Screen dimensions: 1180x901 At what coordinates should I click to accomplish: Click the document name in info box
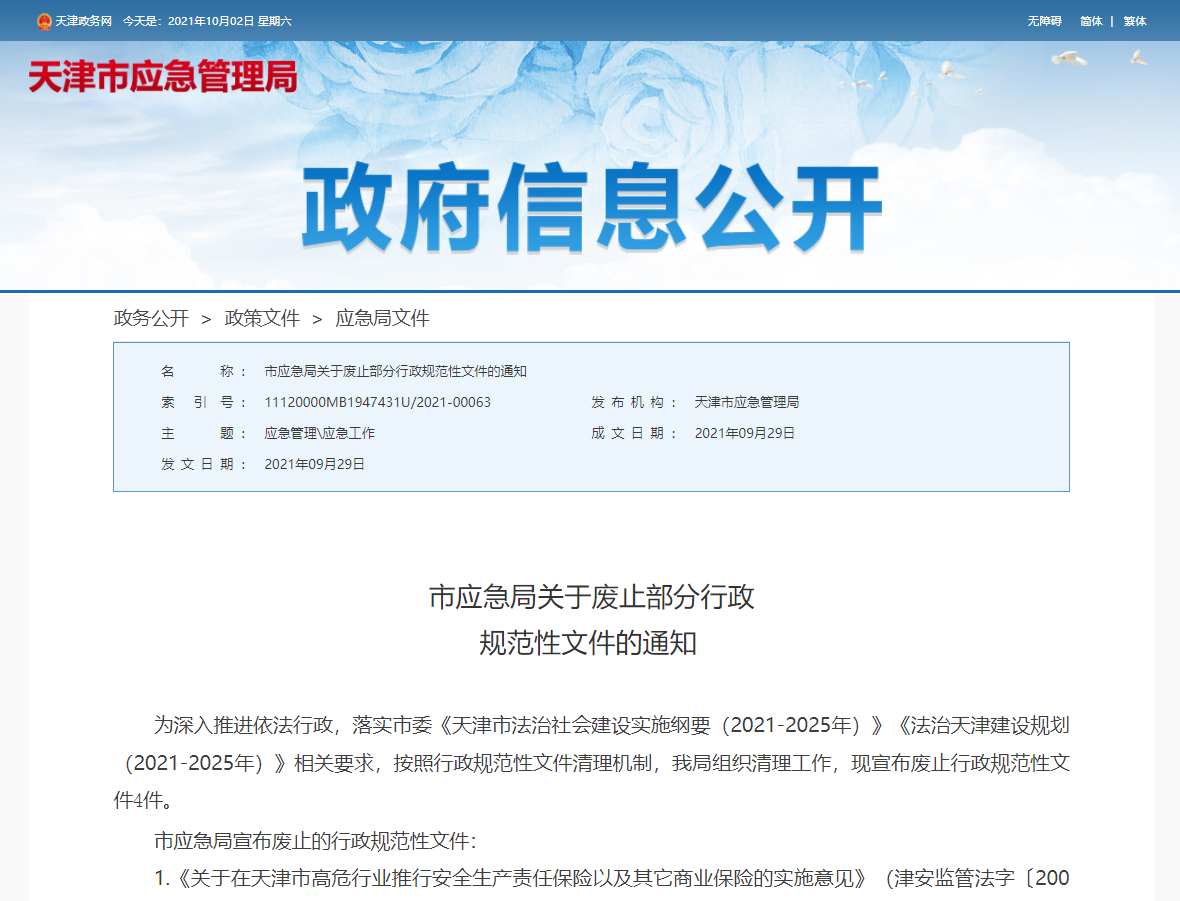(395, 371)
